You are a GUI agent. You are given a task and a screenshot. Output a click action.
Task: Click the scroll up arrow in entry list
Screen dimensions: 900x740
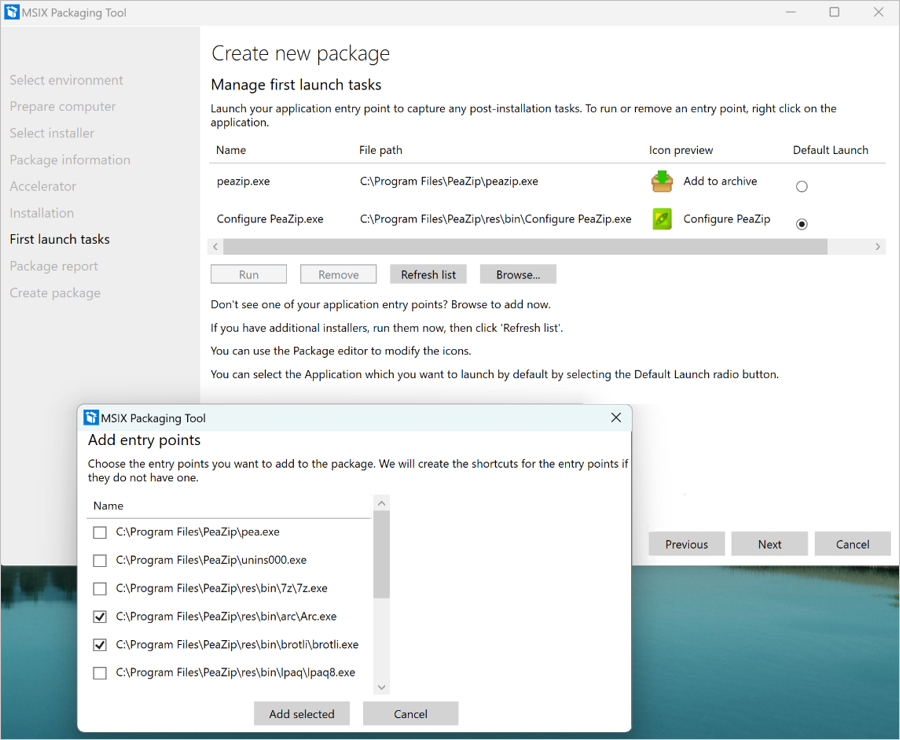coord(382,503)
